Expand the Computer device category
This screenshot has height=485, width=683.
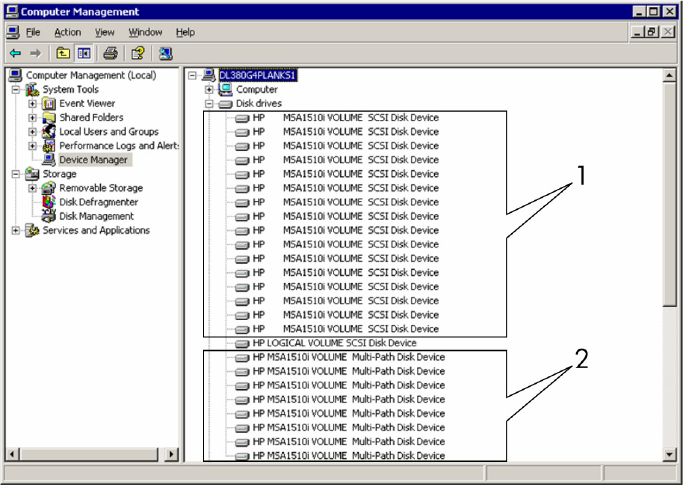[x=210, y=89]
